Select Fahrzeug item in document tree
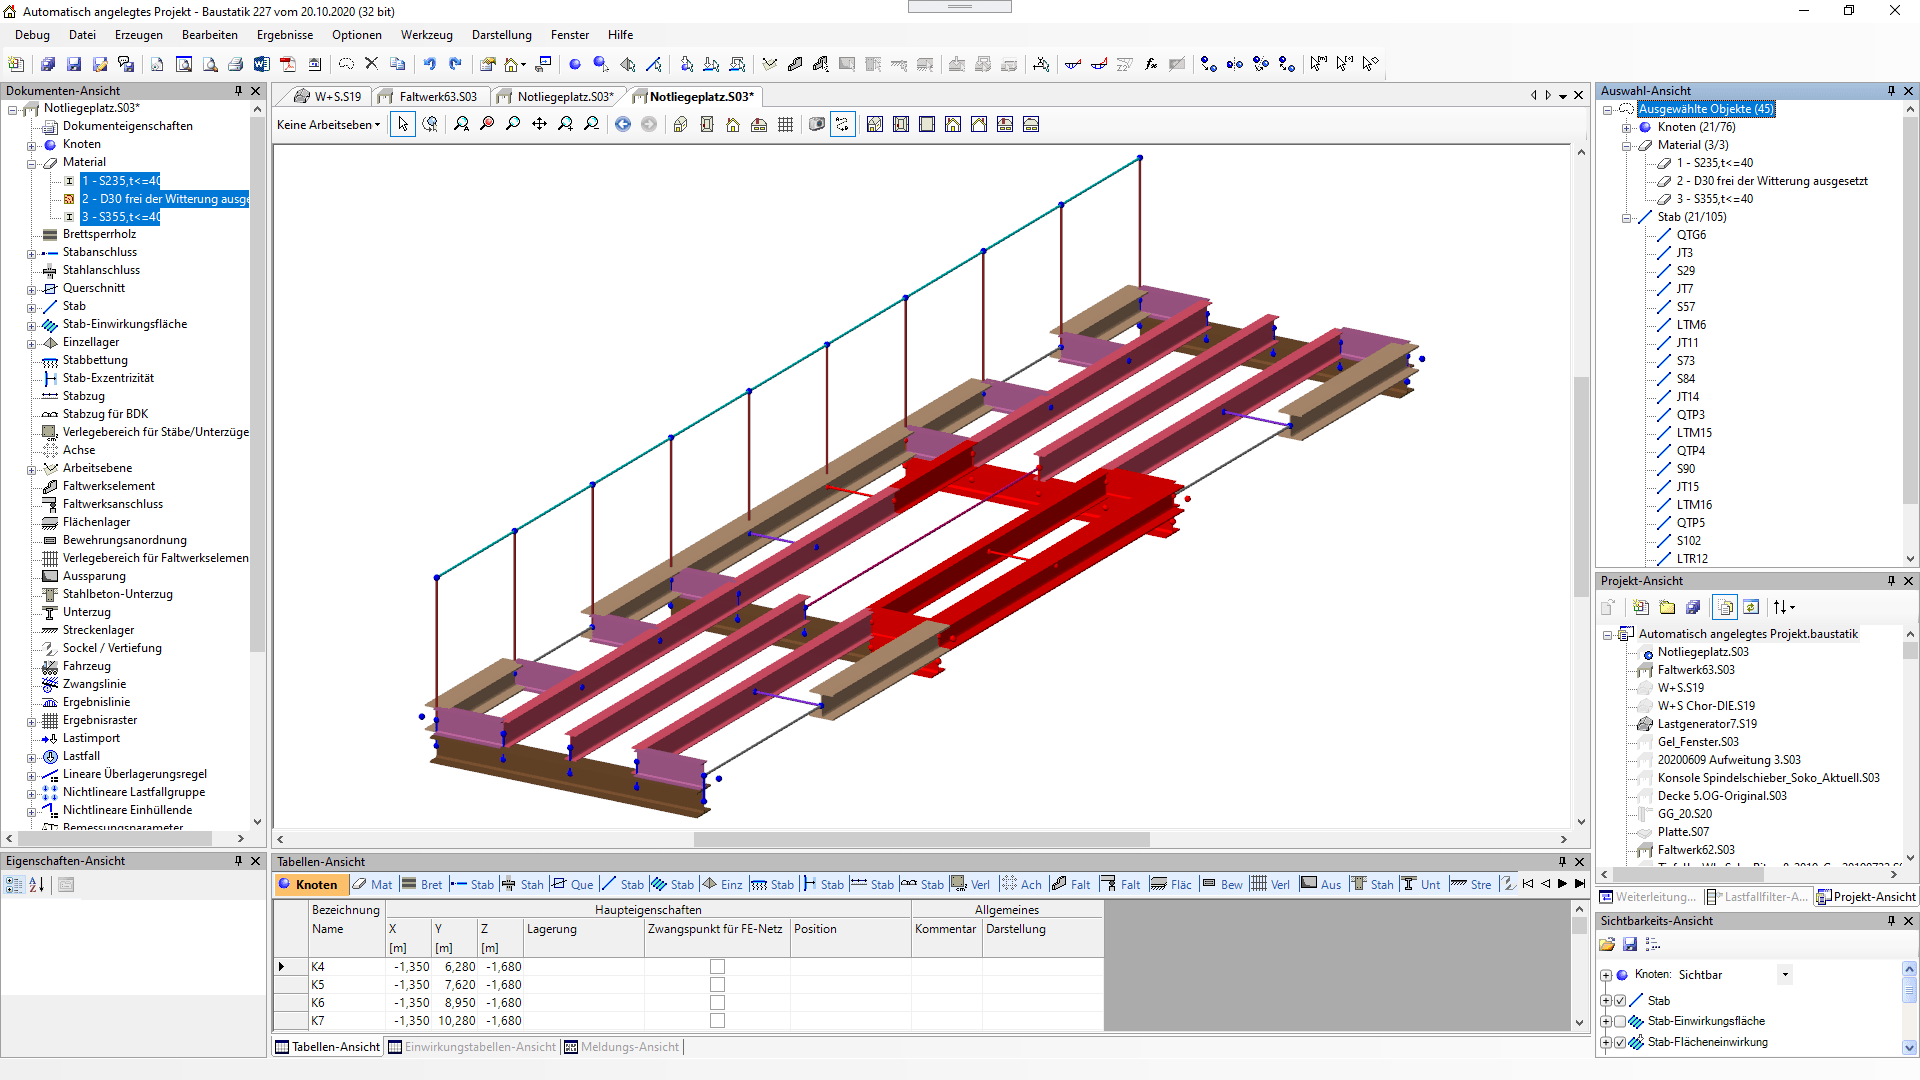This screenshot has width=1920, height=1080. [87, 667]
